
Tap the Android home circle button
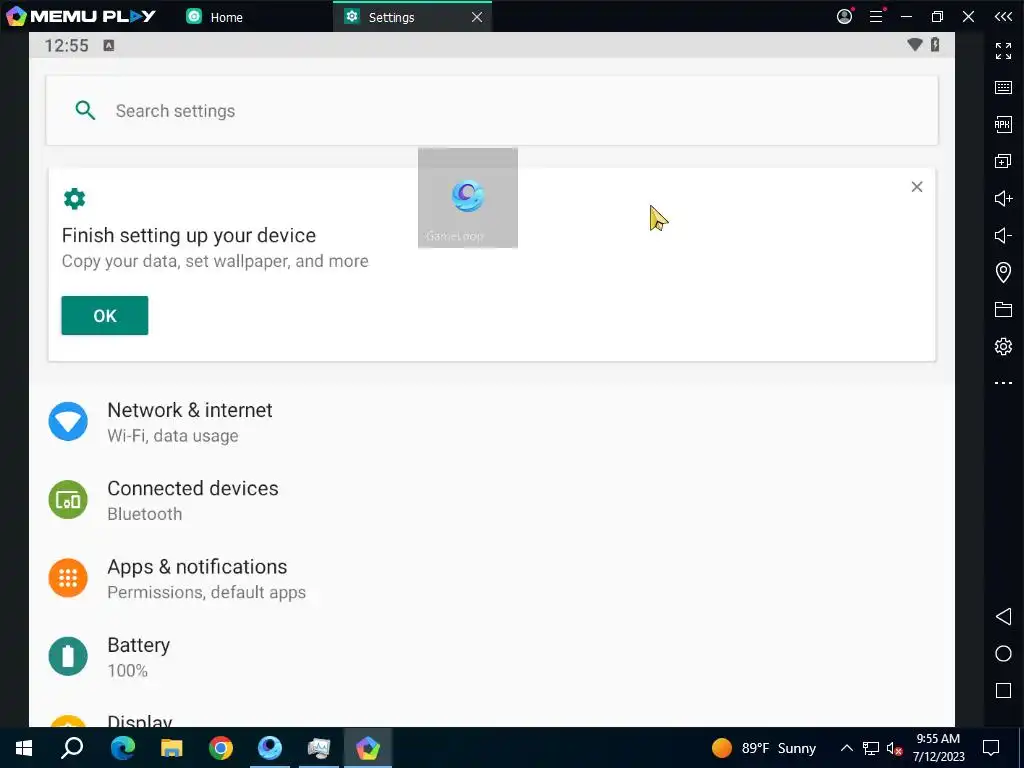1003,654
